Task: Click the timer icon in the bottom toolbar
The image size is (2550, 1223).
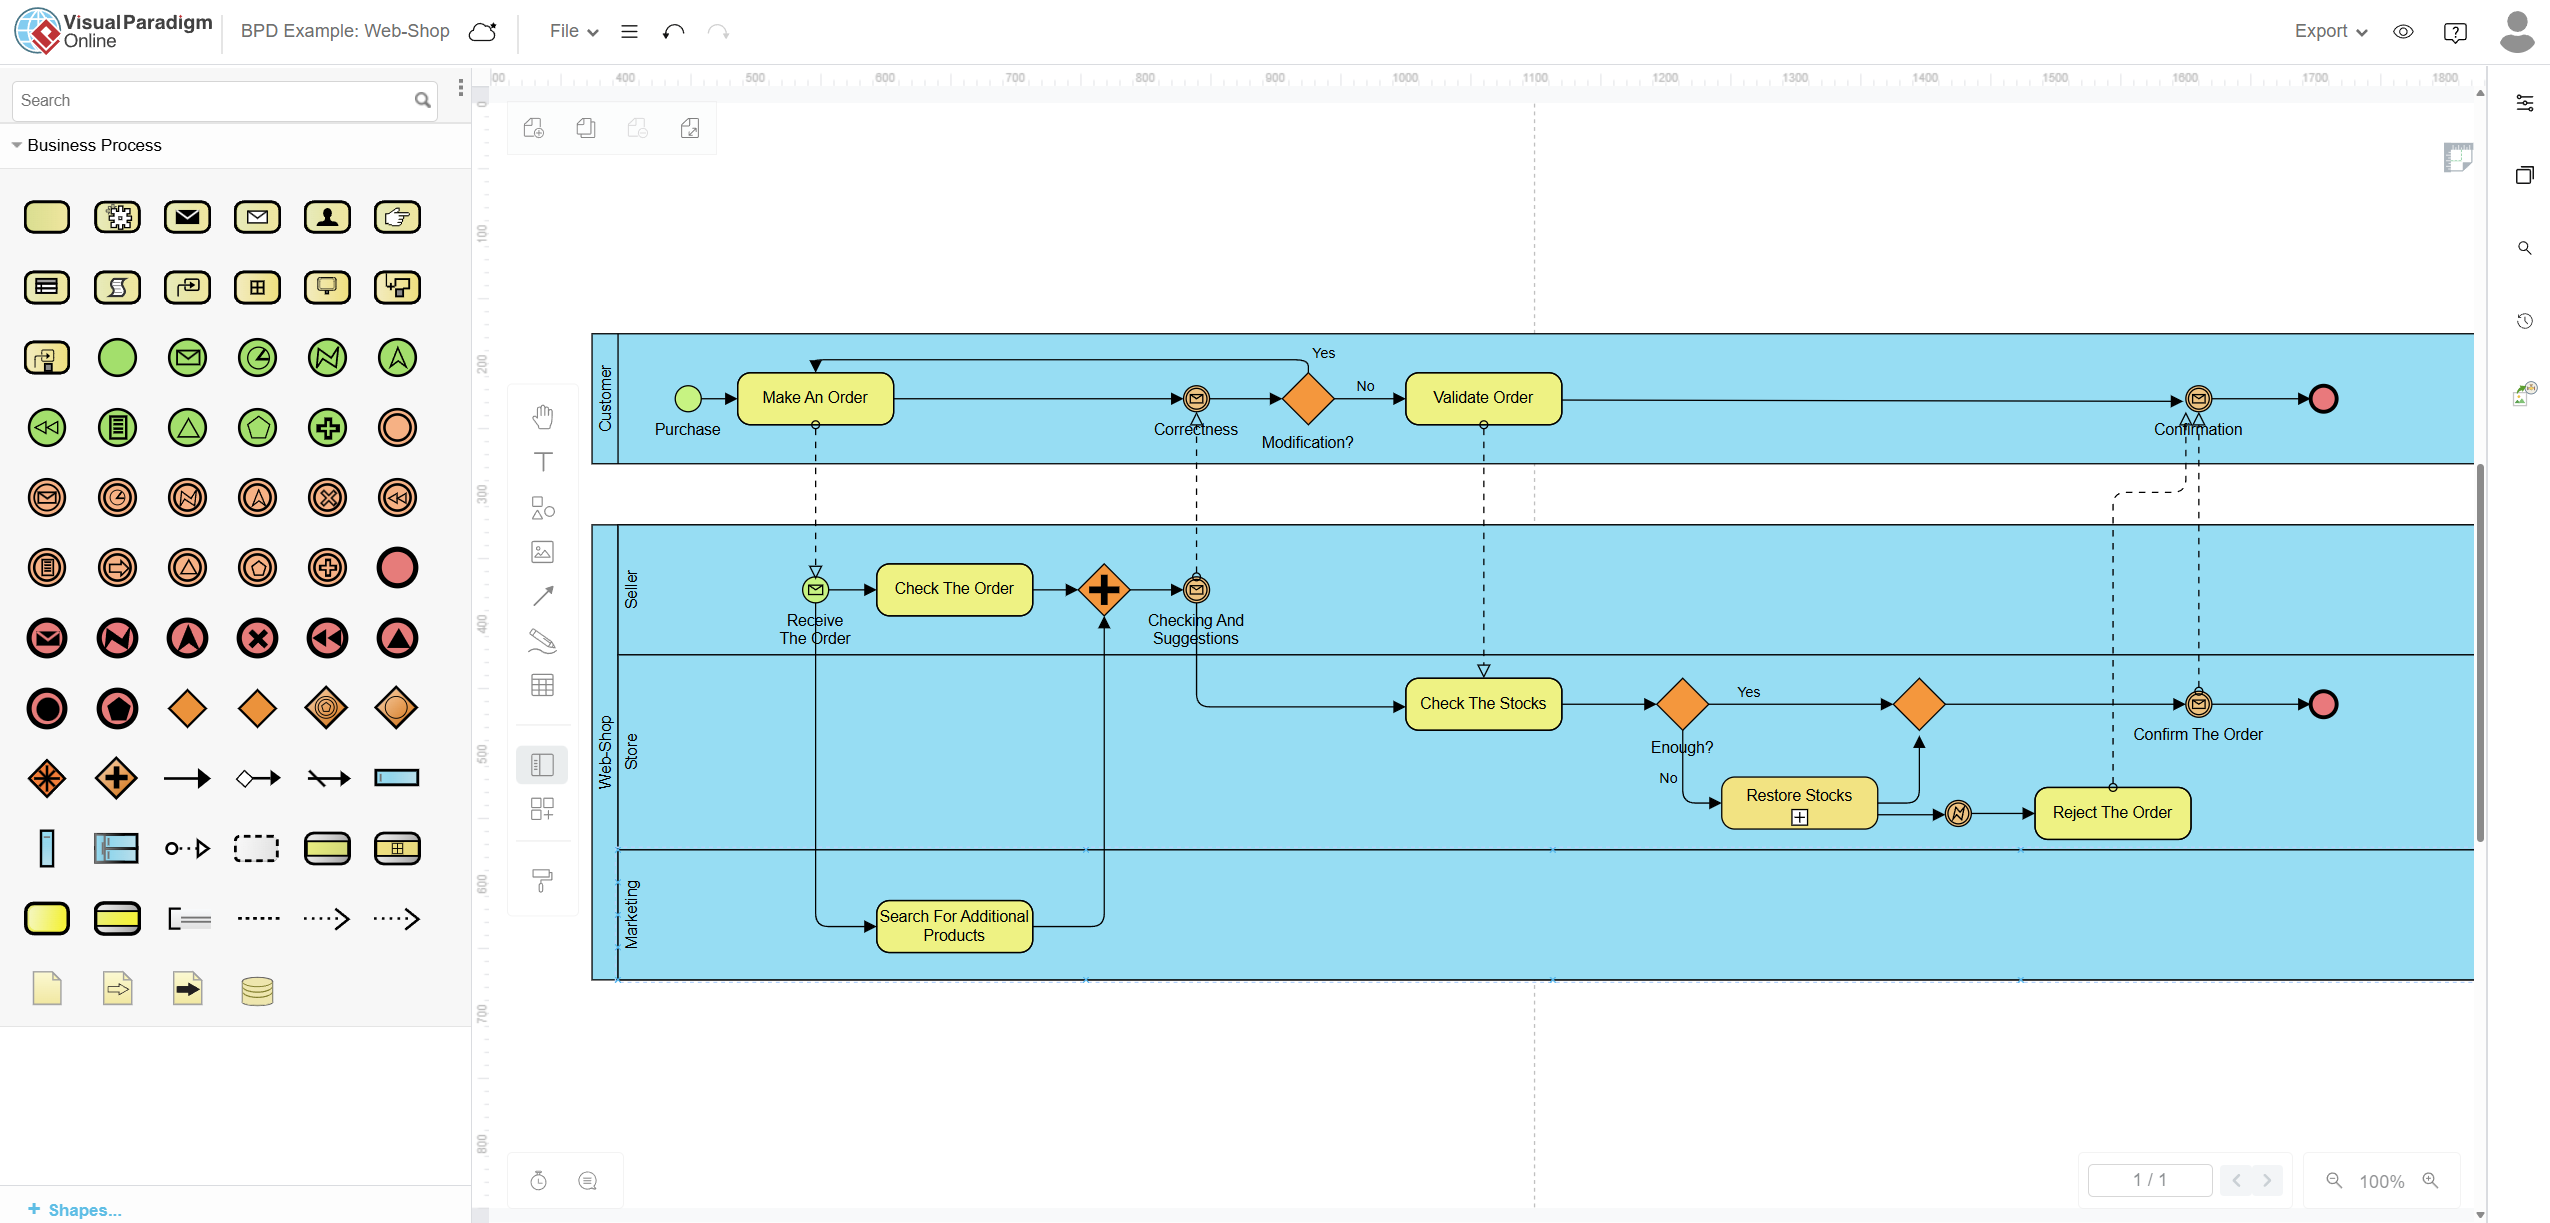Action: 538,1181
